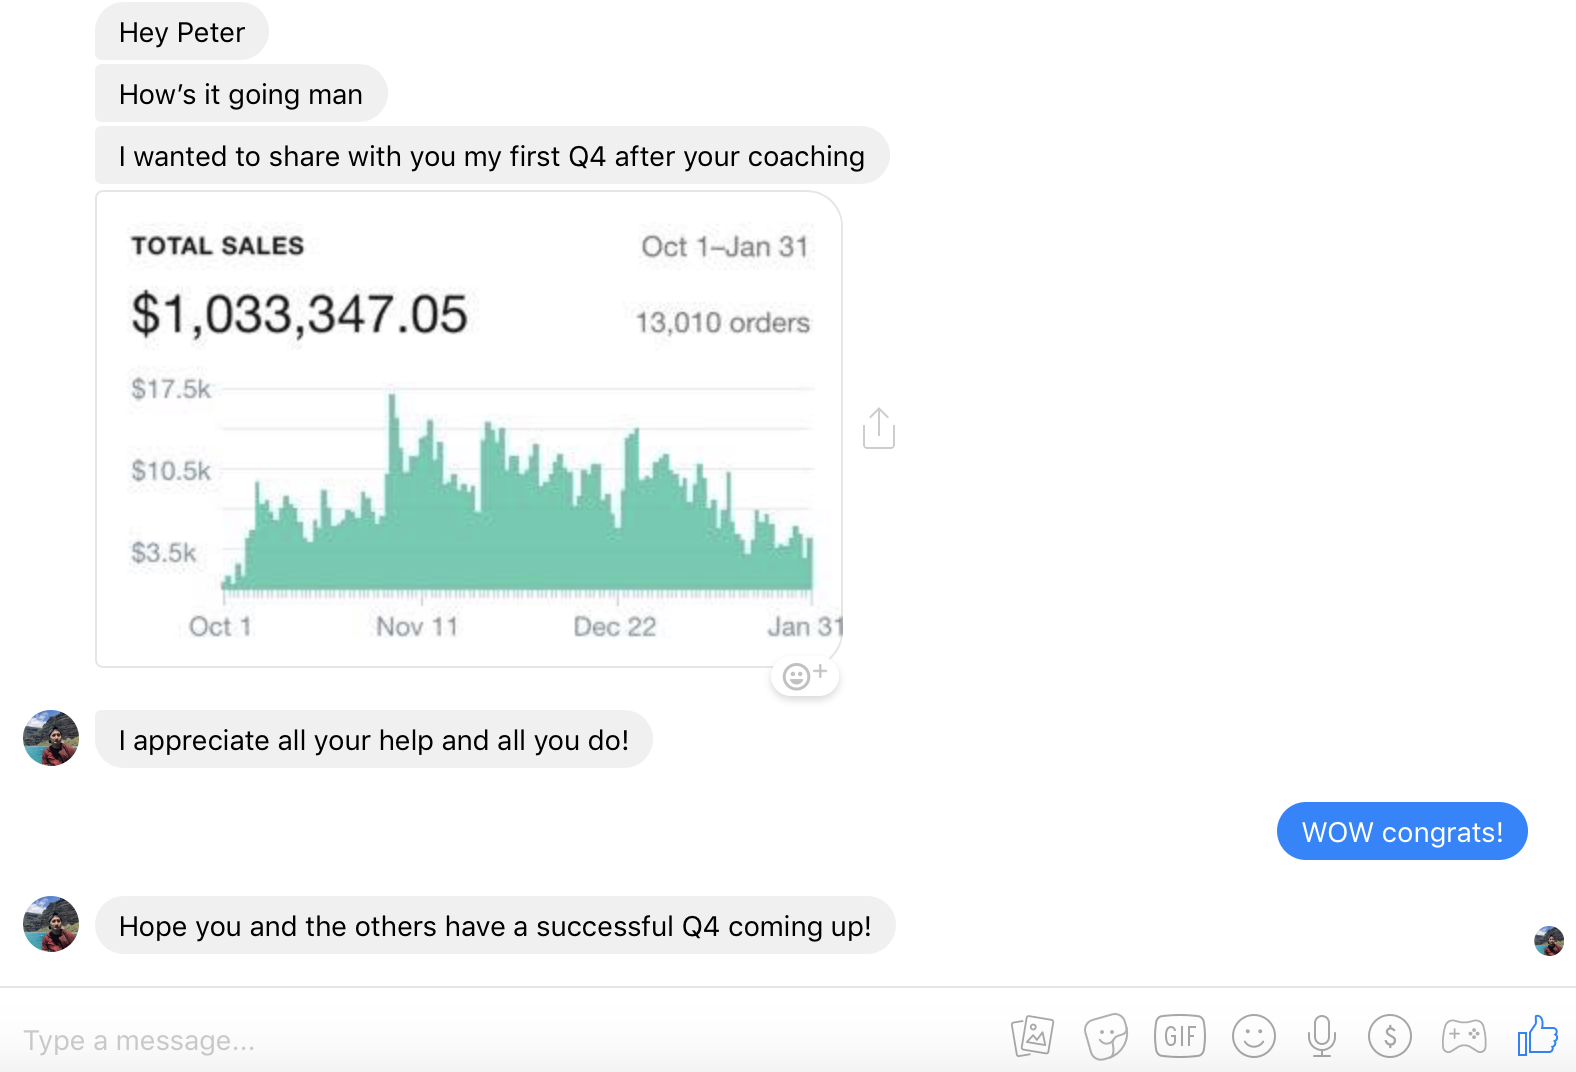Click the sender's avatar beside the appreciate message
Image resolution: width=1576 pixels, height=1072 pixels.
coord(51,738)
